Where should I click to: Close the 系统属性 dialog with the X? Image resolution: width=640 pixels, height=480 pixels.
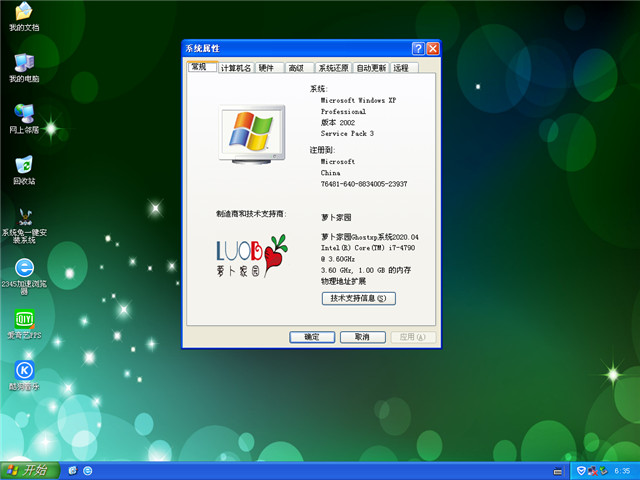pyautogui.click(x=433, y=49)
